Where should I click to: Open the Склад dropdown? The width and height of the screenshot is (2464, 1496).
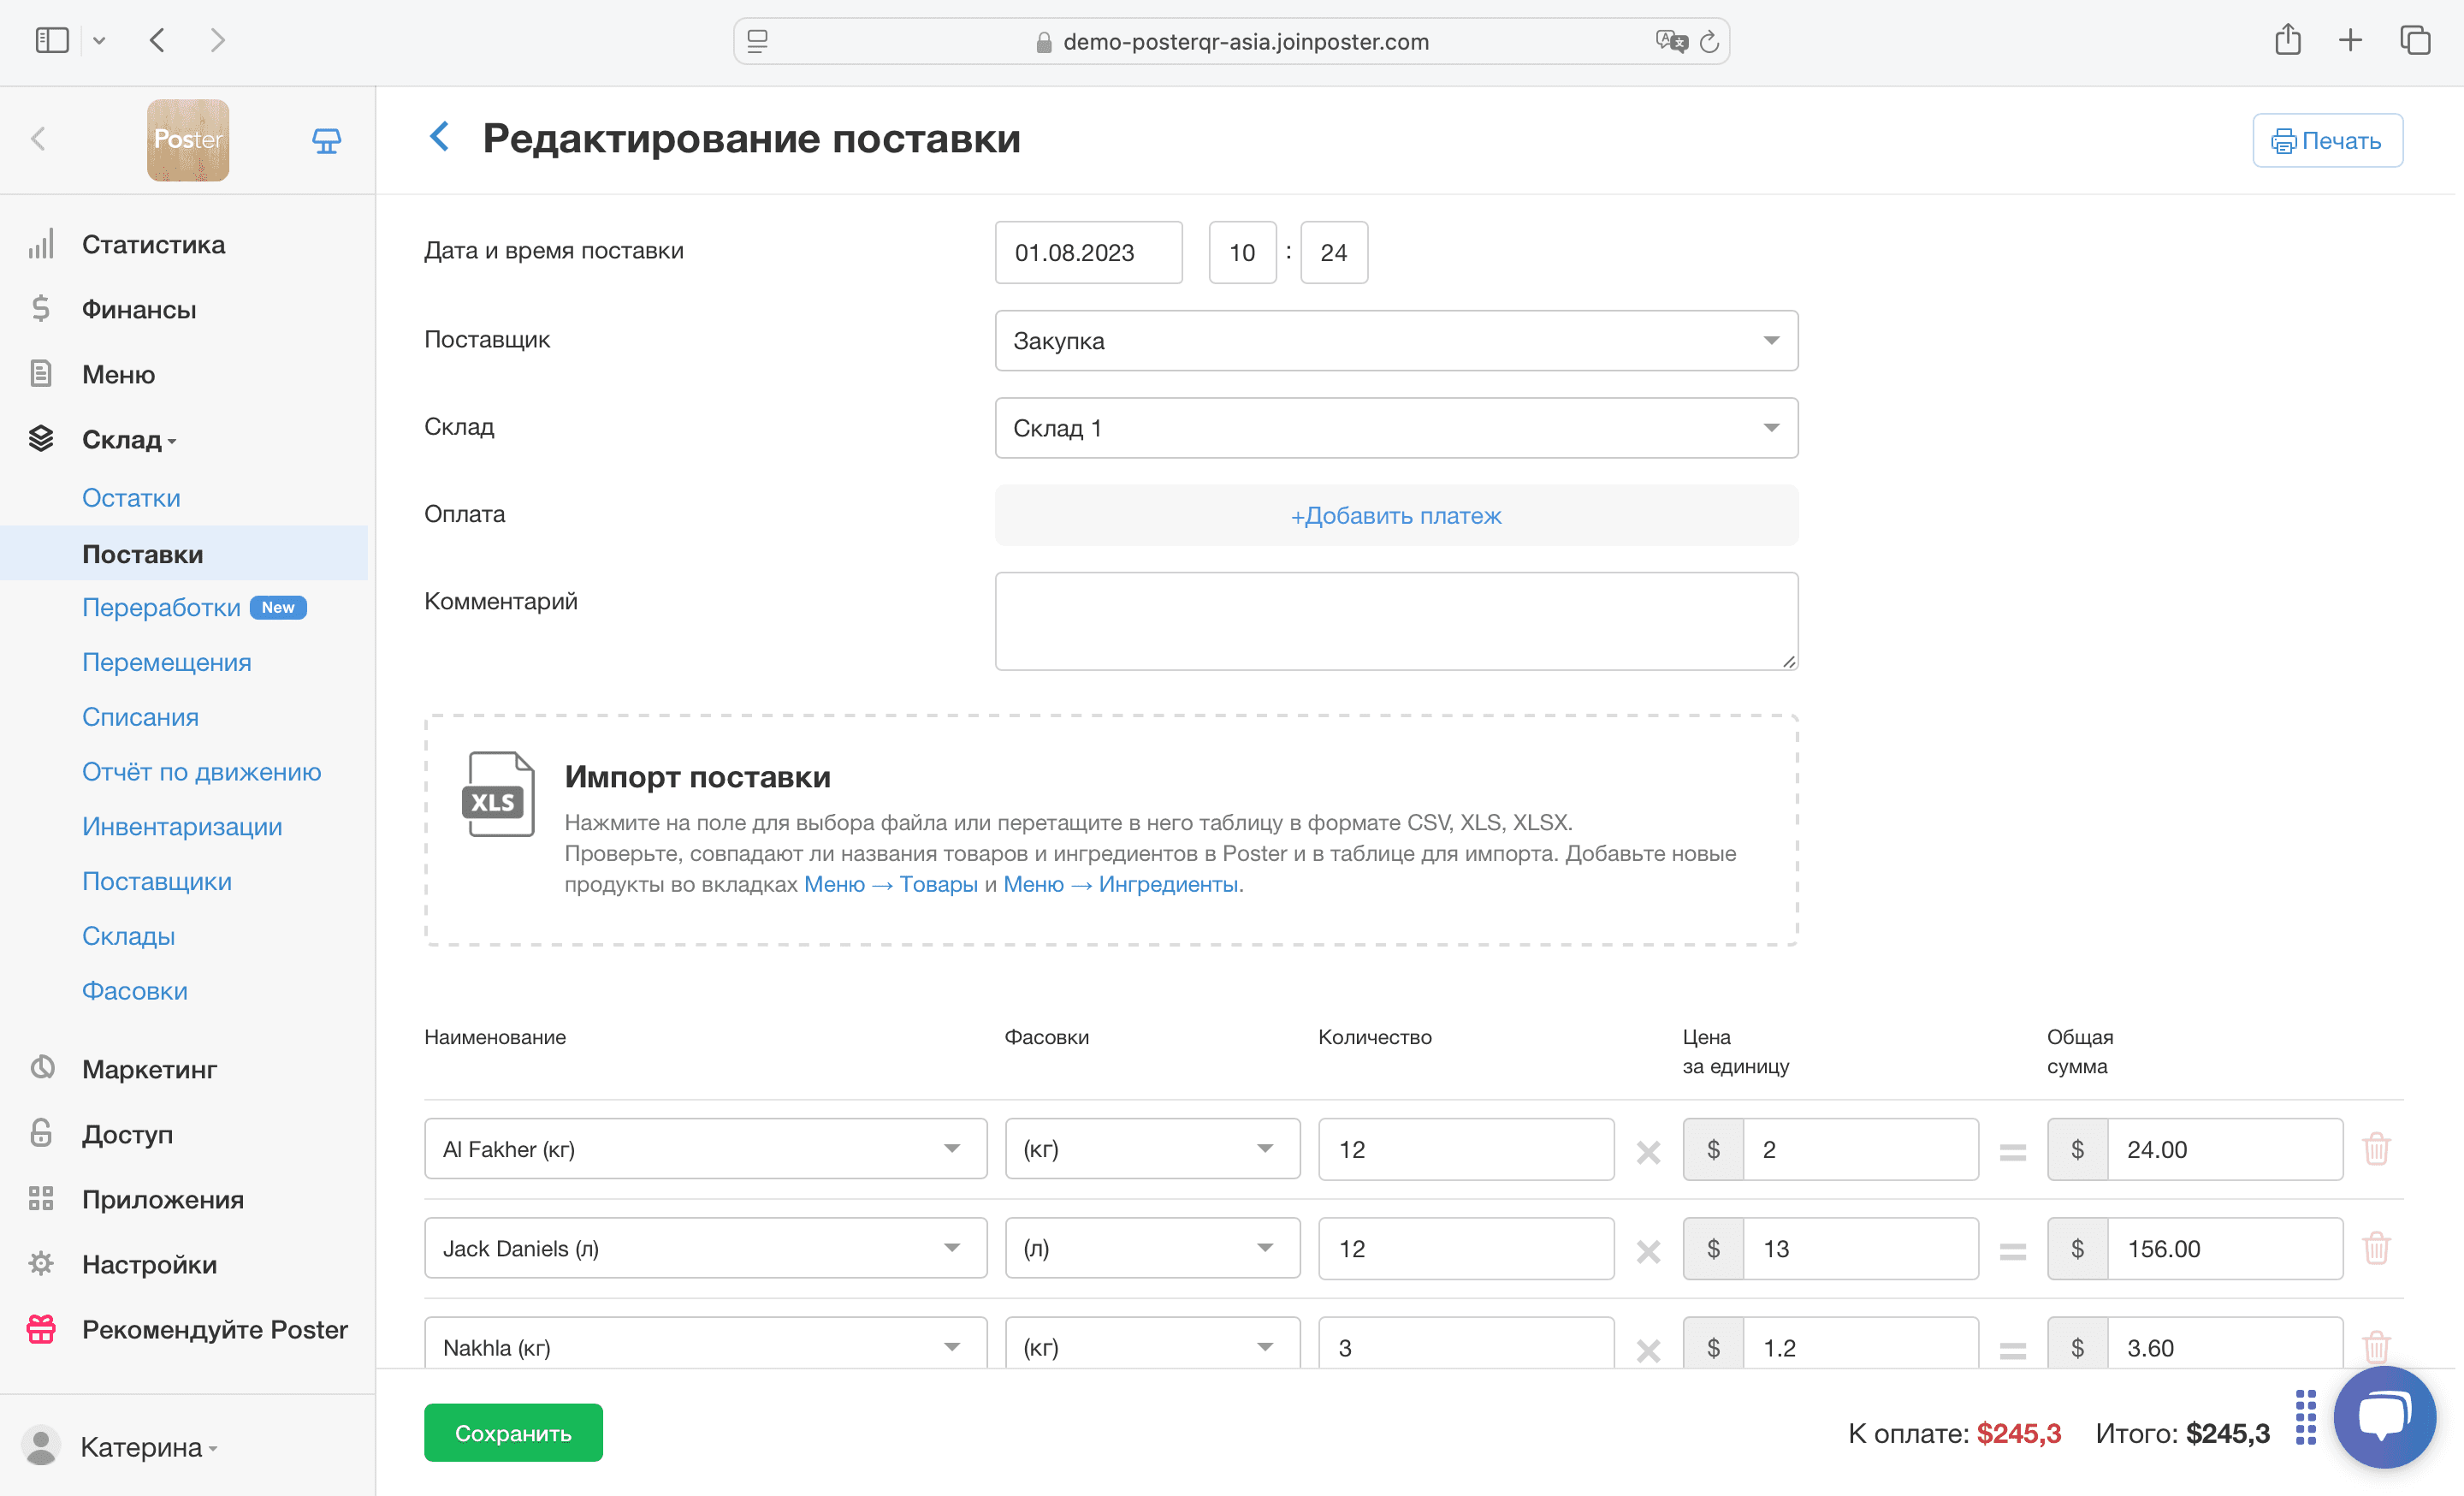tap(1396, 428)
